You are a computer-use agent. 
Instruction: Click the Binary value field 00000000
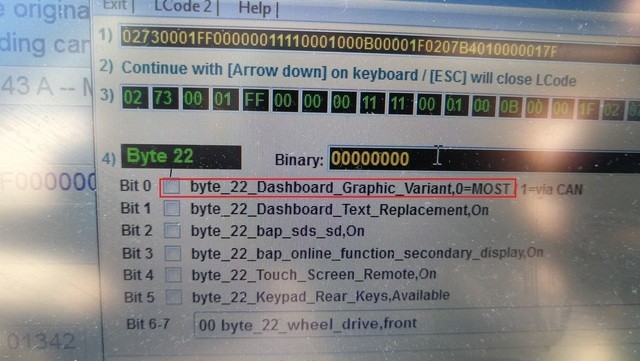[x=484, y=159]
